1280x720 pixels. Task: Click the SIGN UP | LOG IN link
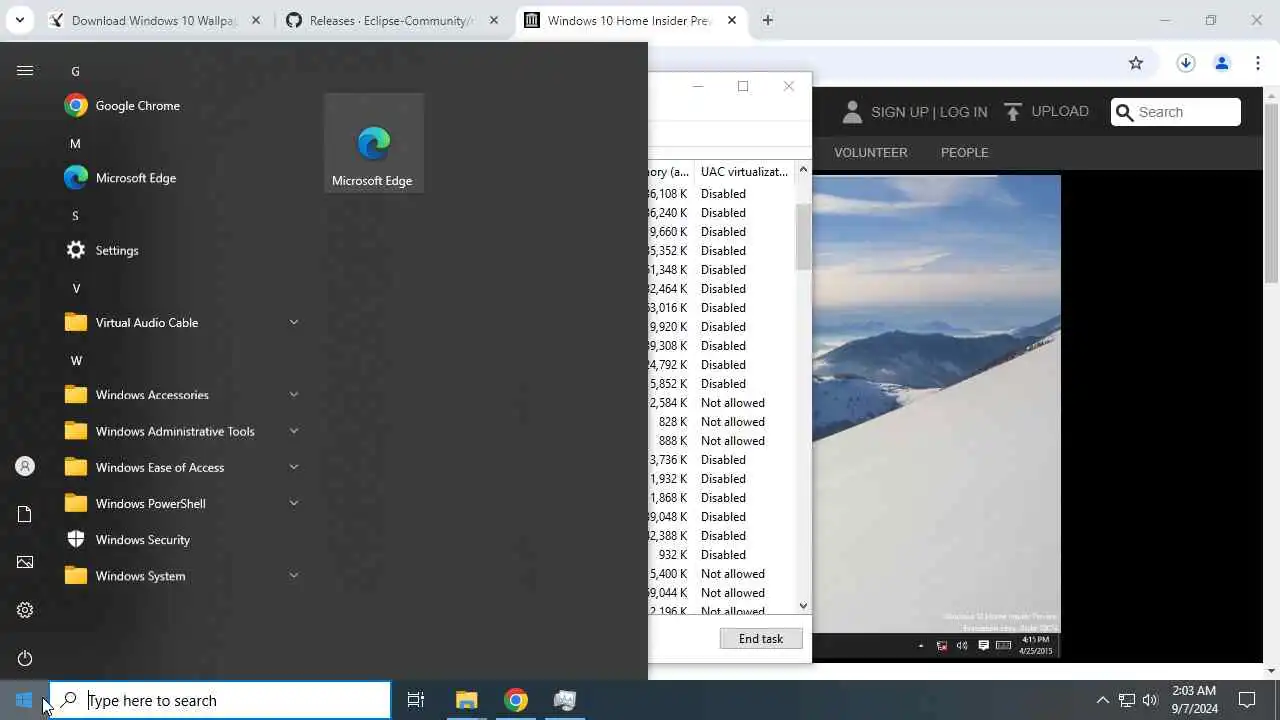click(x=929, y=112)
